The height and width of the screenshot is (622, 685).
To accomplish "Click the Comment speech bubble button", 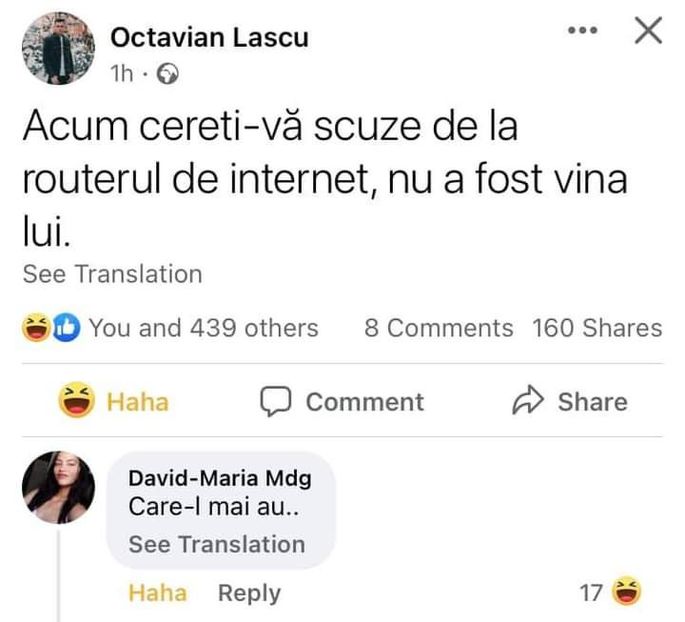I will (342, 402).
